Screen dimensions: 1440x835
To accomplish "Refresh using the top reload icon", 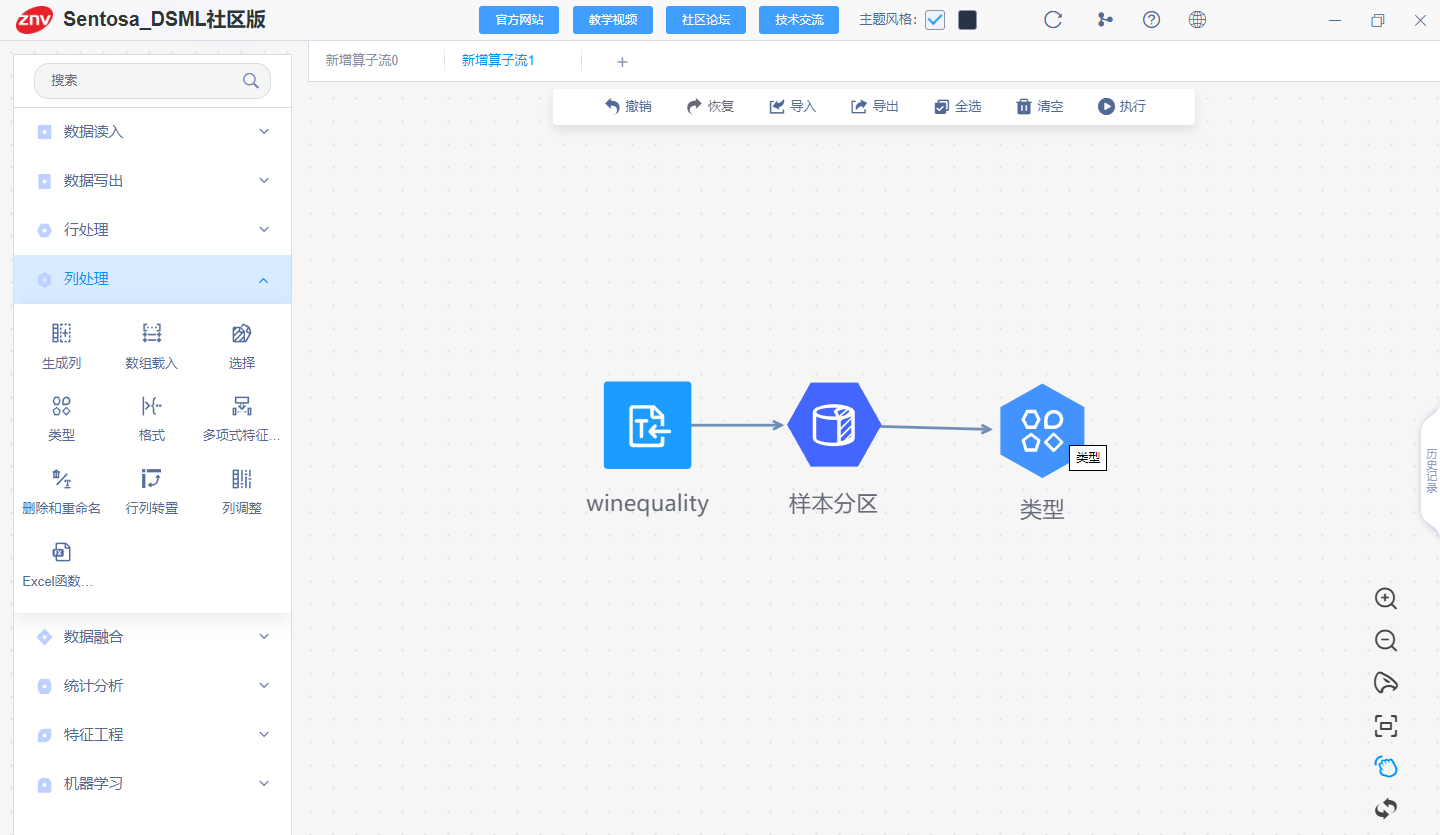I will click(1053, 19).
